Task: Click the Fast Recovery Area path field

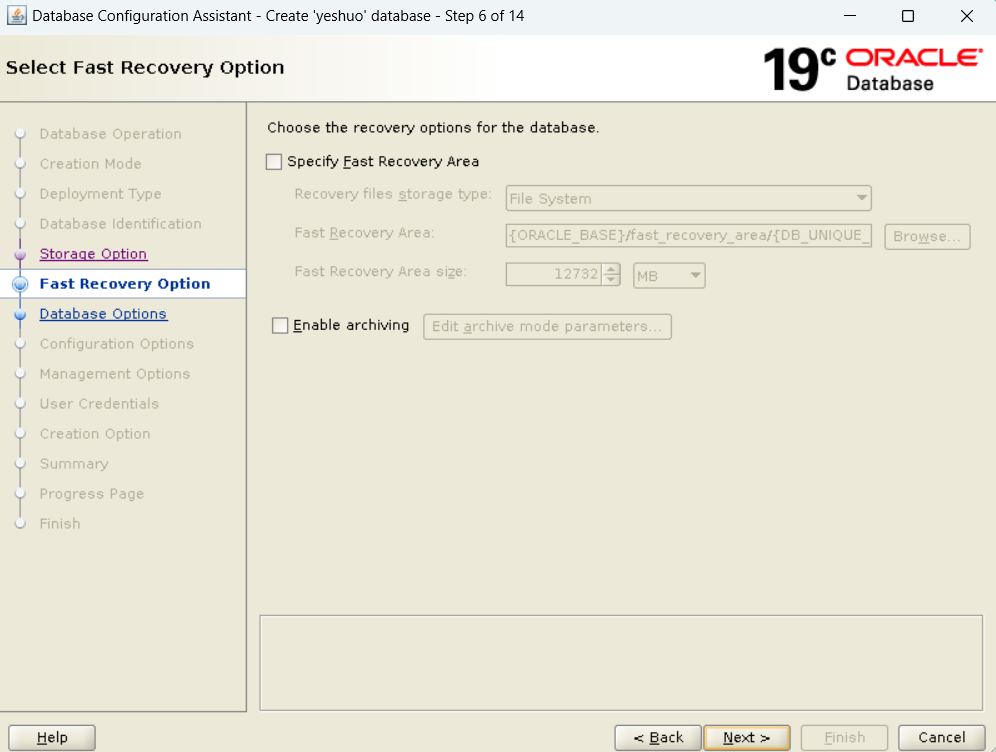Action: 689,236
